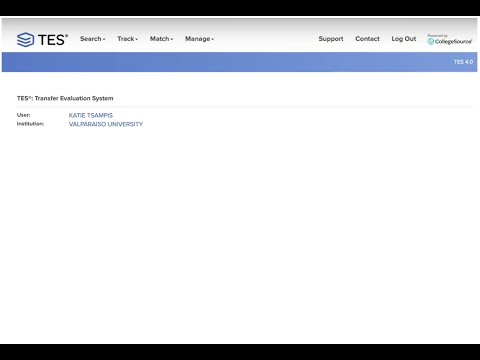Open the Search dropdown menu

tap(92, 39)
